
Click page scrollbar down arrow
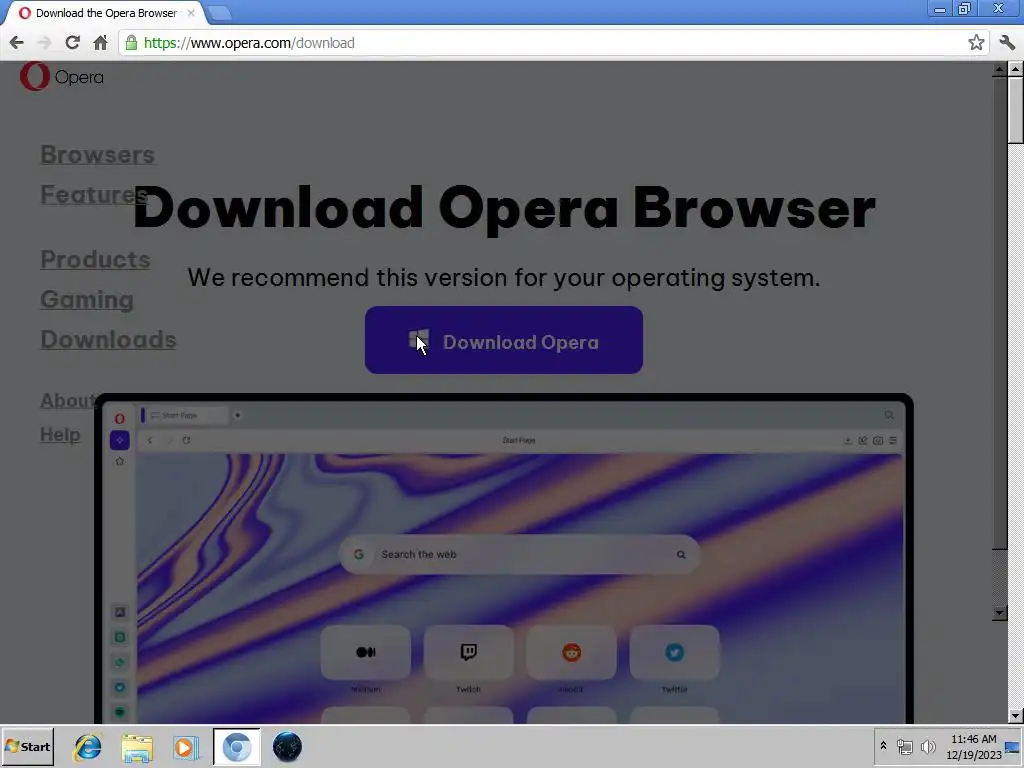pyautogui.click(x=999, y=613)
